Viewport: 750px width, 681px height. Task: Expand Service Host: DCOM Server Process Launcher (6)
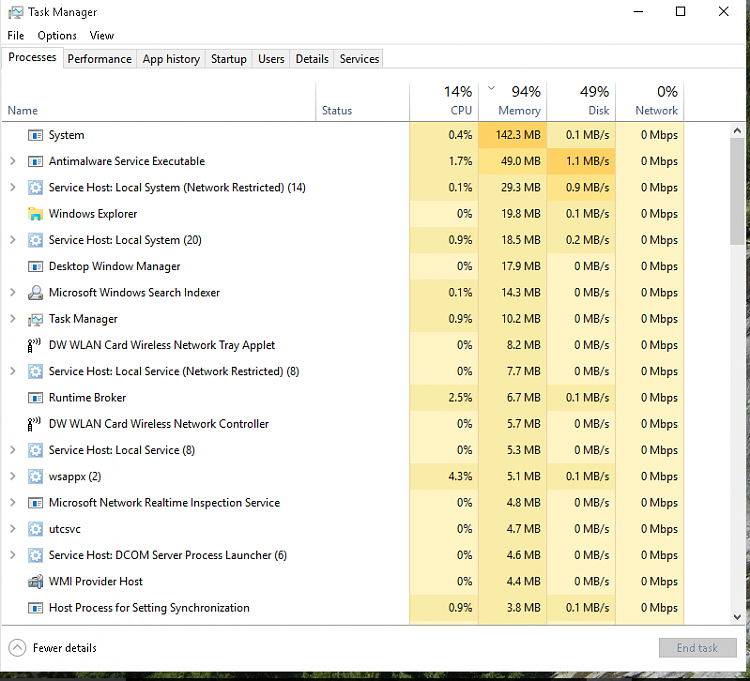coord(13,555)
